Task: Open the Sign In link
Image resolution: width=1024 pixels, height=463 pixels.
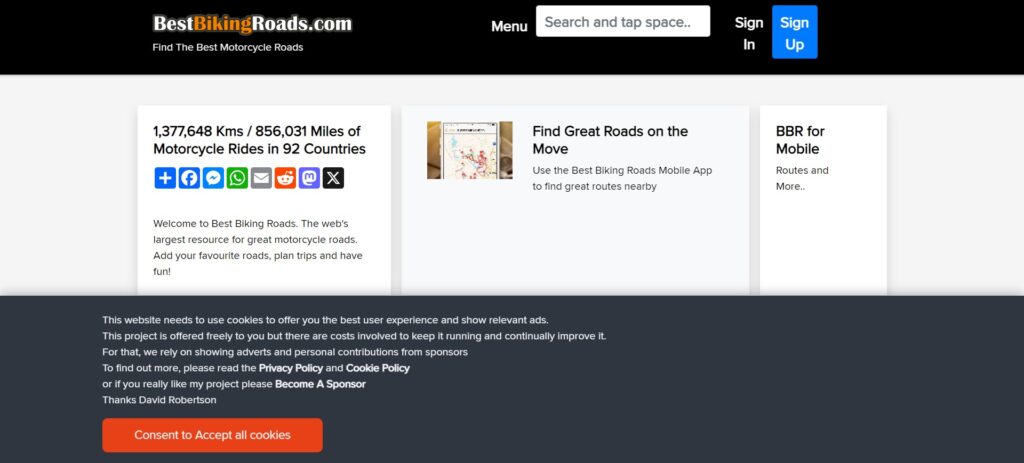Action: pos(748,33)
